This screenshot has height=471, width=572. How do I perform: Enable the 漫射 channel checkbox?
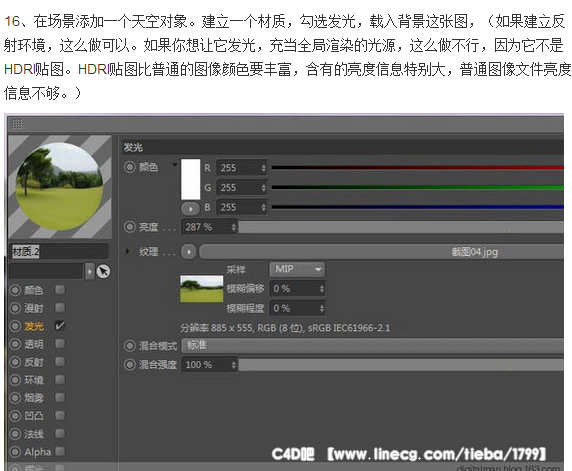pyautogui.click(x=60, y=308)
